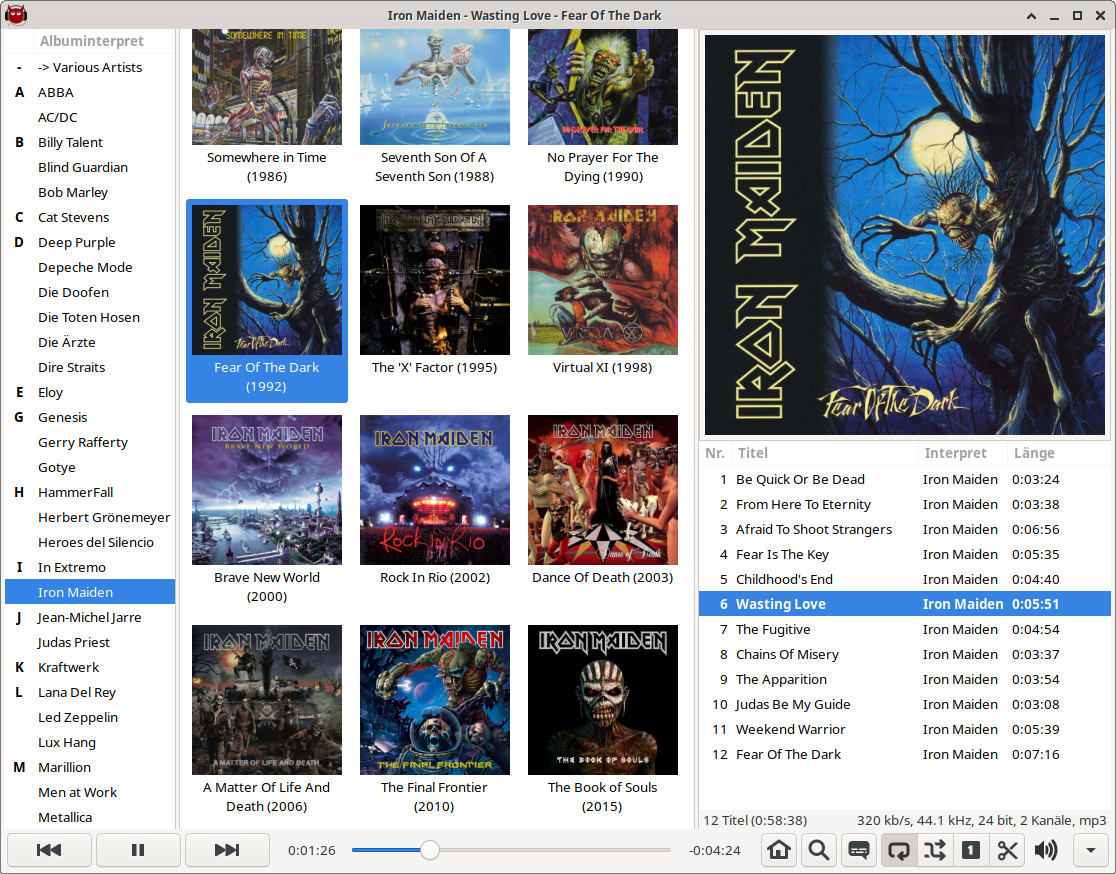Select Judas Priest artist
Viewport: 1116px width, 874px height.
[x=90, y=643]
